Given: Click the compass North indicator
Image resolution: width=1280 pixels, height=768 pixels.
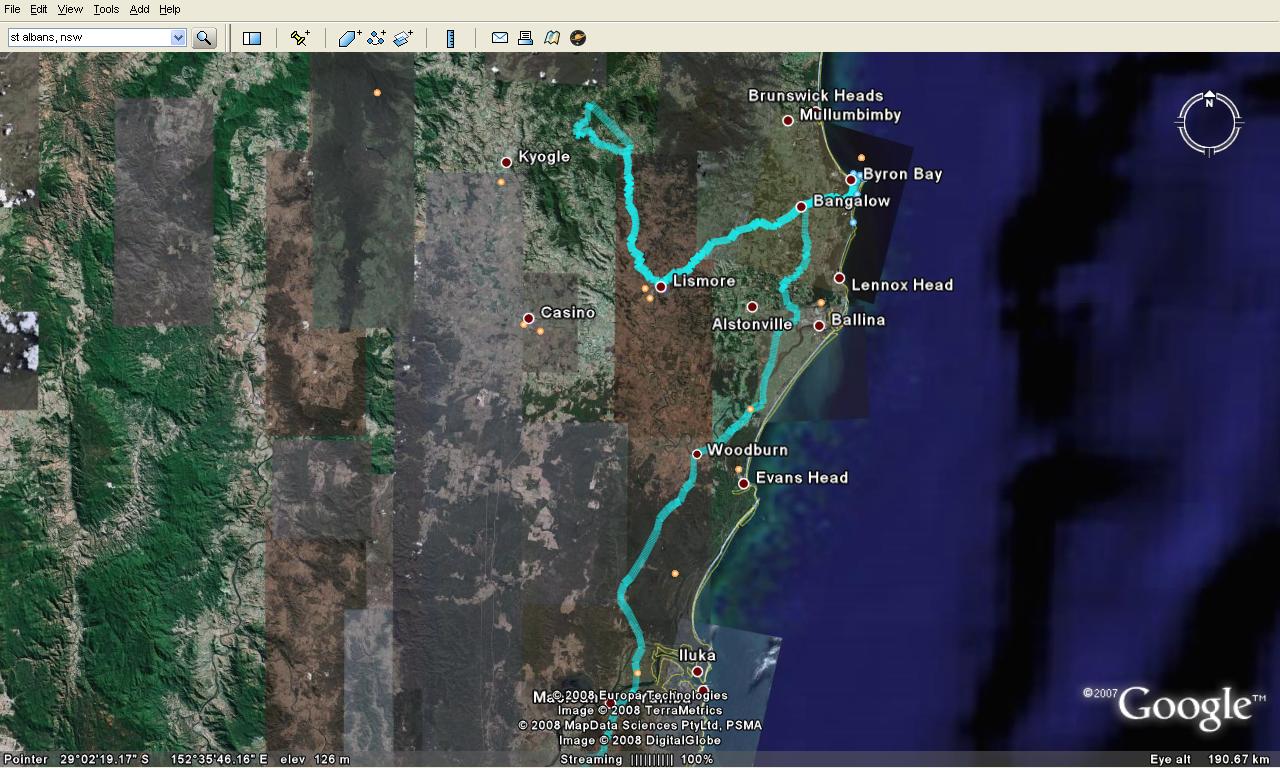Looking at the screenshot, I should pyautogui.click(x=1209, y=102).
